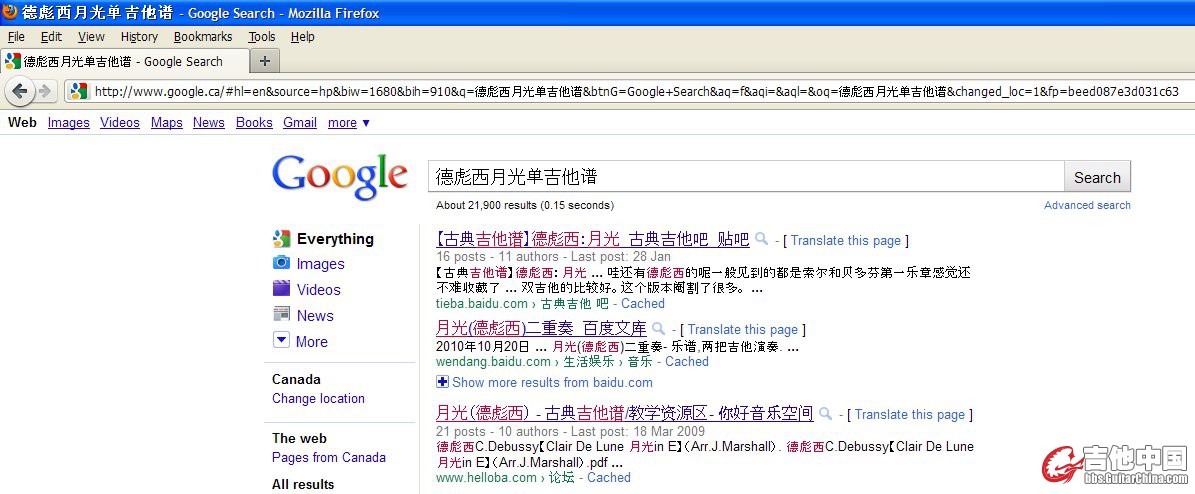Click 'About 21,900 results' stats text
1195x494 pixels.
(x=524, y=205)
